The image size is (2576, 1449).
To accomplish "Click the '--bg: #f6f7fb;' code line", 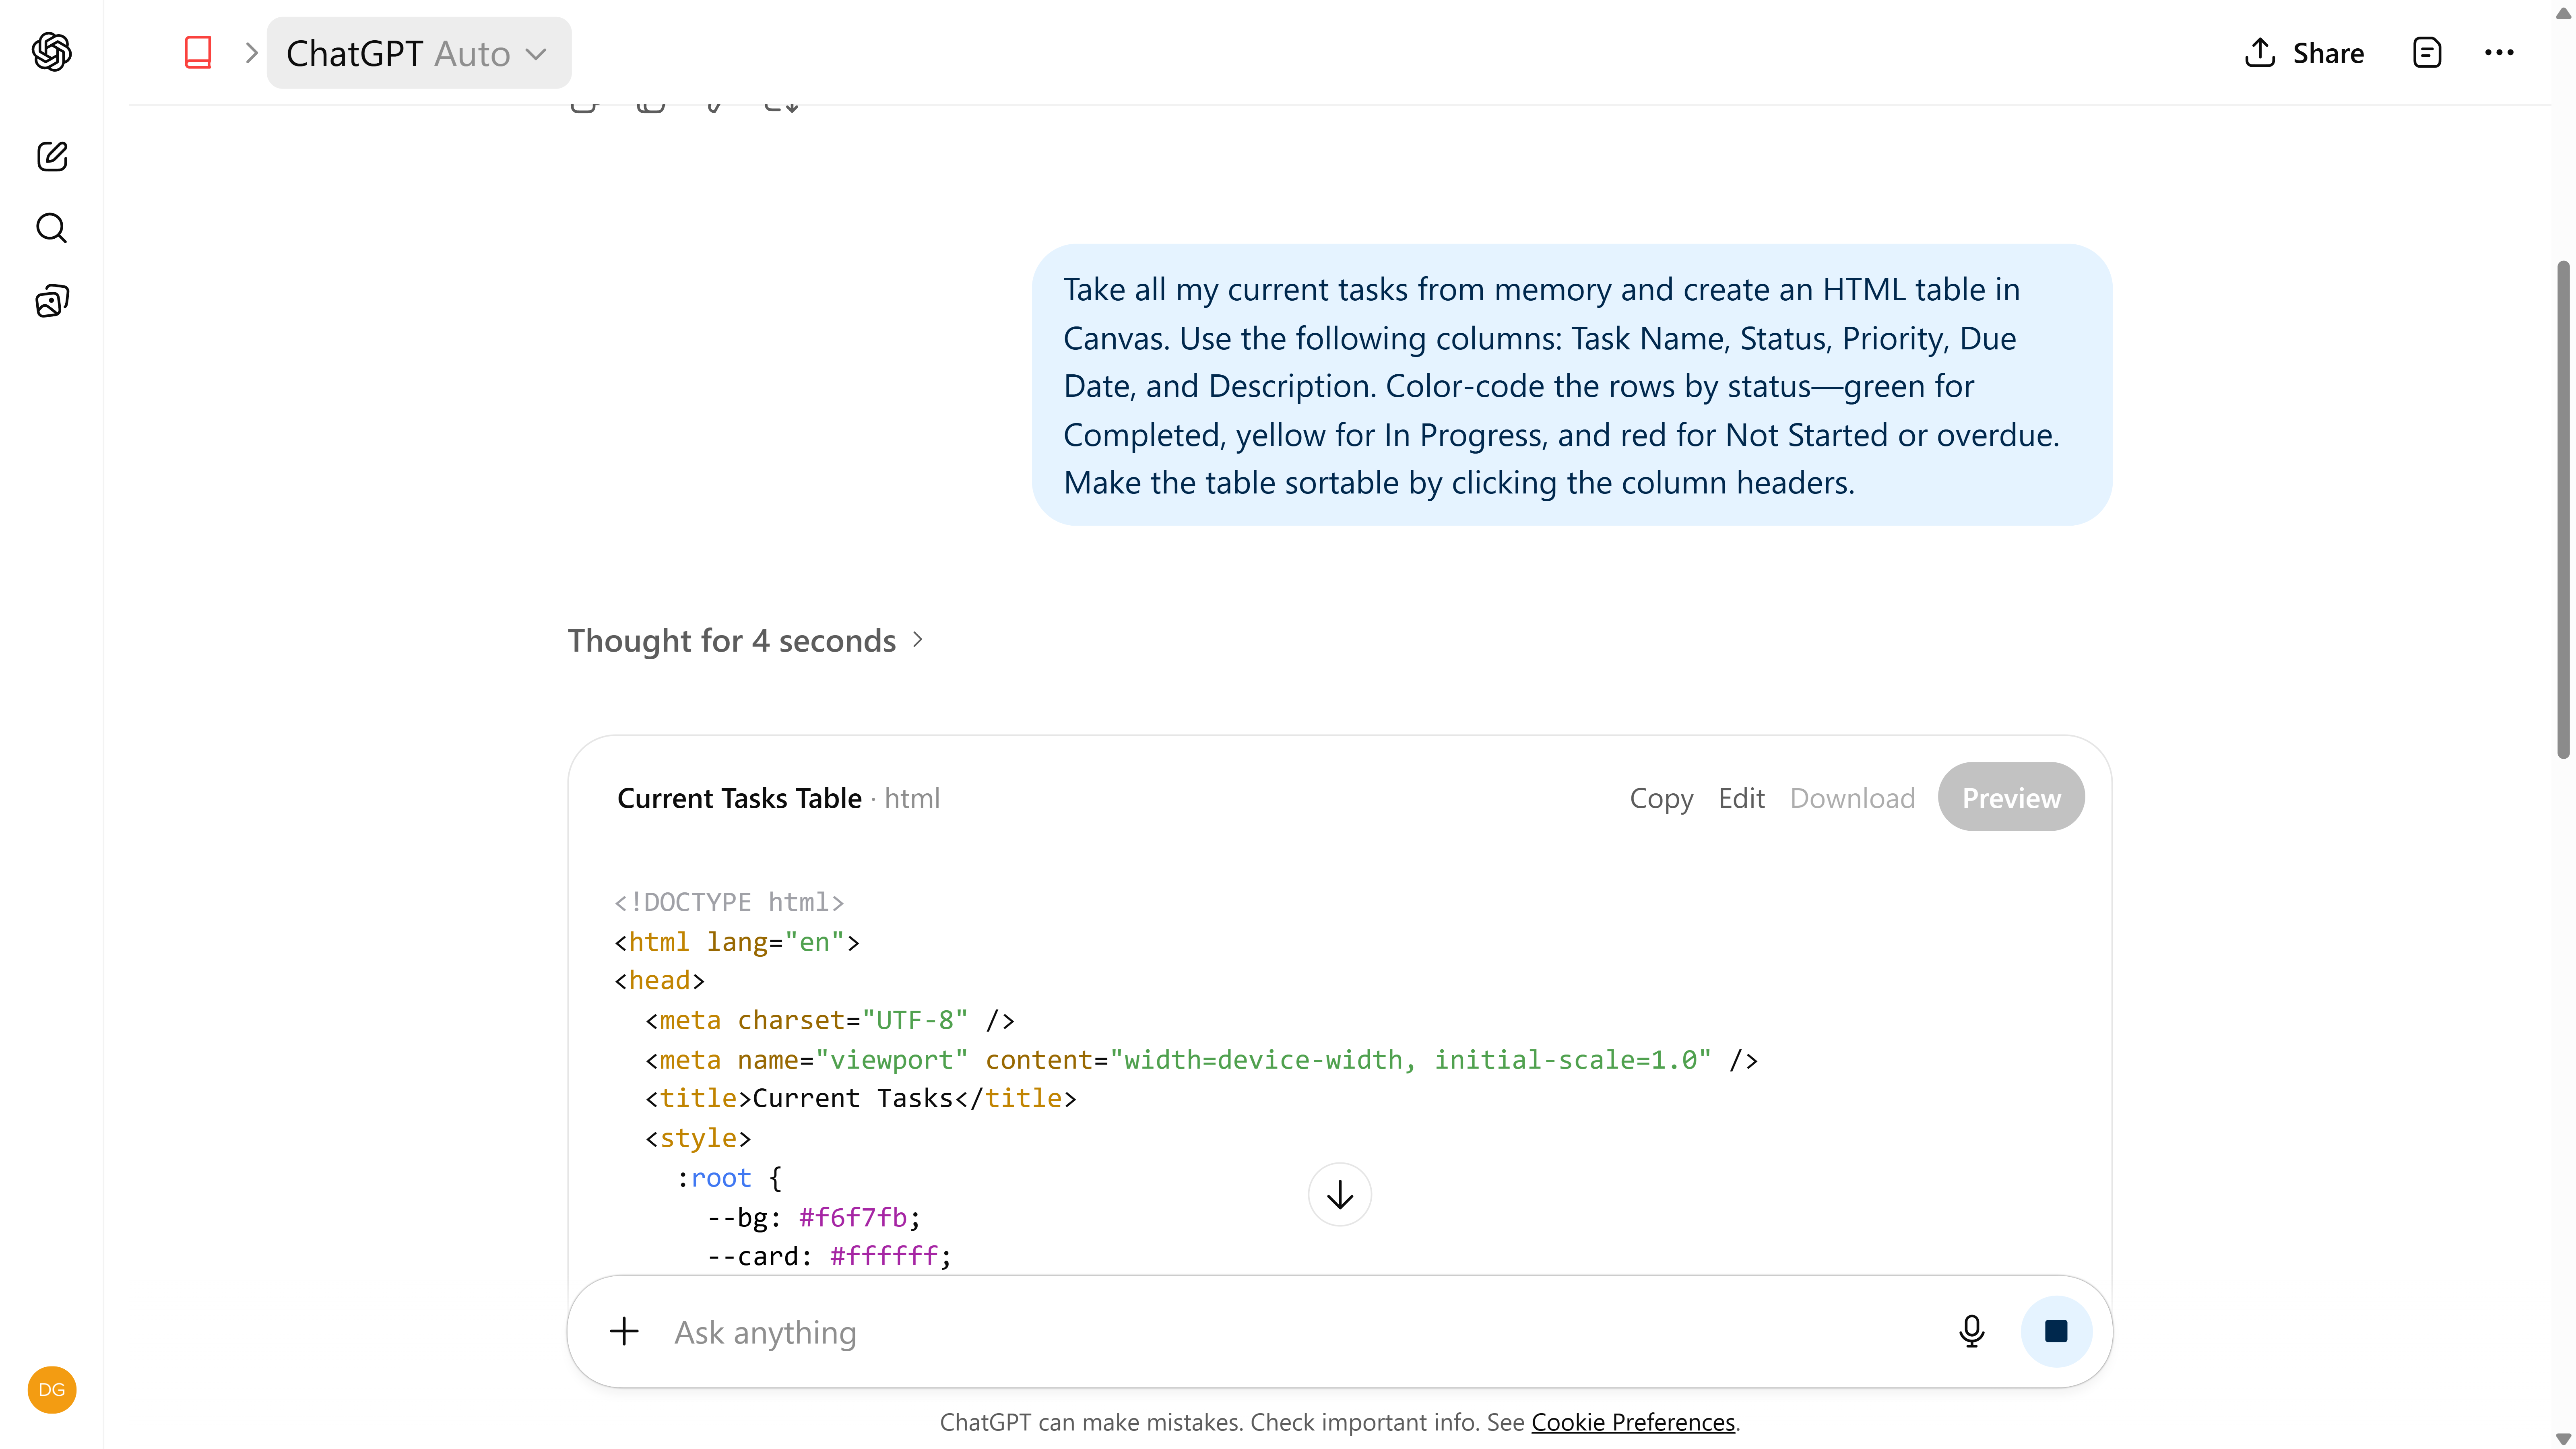I will pos(813,1217).
